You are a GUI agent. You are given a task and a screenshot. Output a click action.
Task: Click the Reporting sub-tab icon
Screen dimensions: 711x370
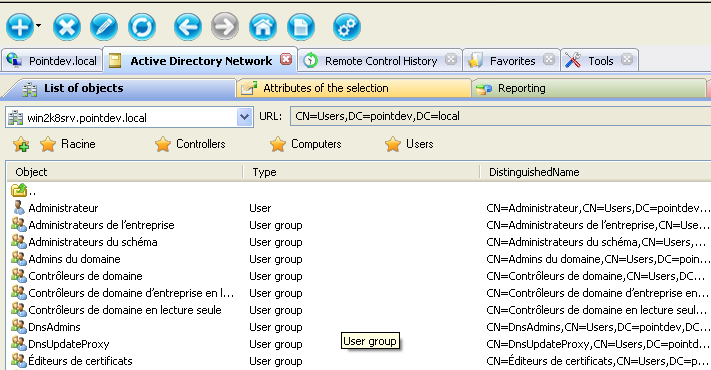pos(484,89)
